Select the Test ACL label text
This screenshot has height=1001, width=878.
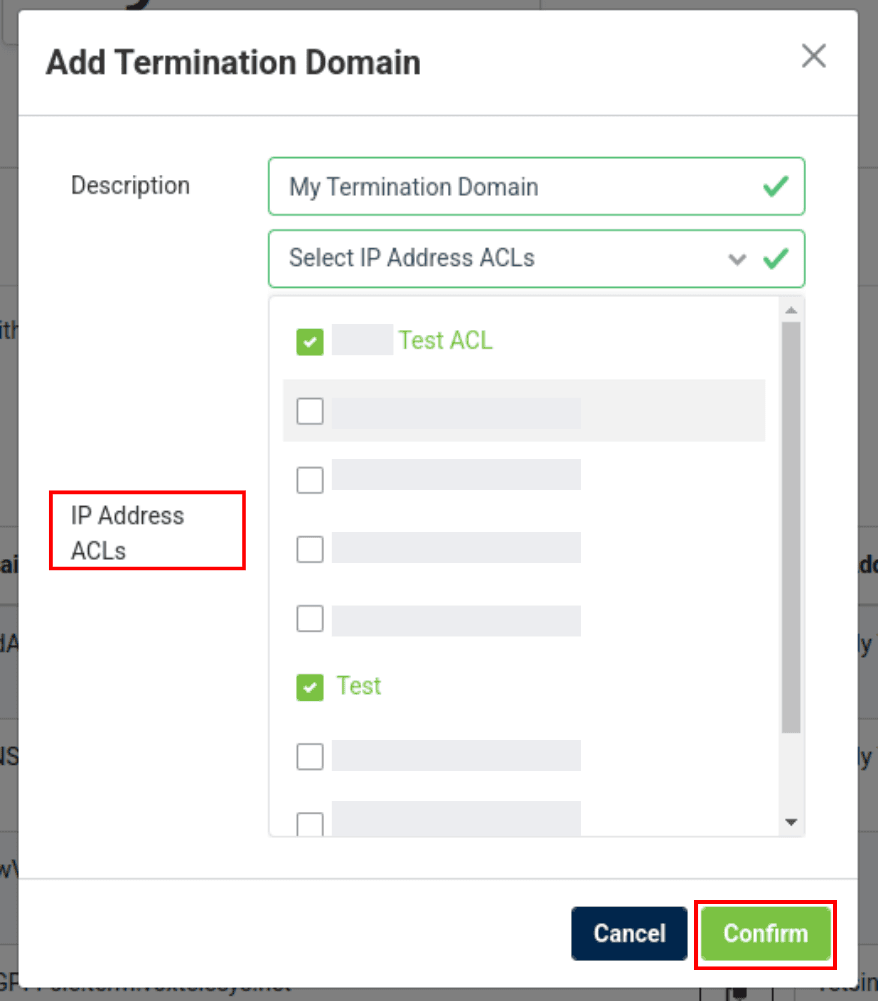(x=445, y=341)
